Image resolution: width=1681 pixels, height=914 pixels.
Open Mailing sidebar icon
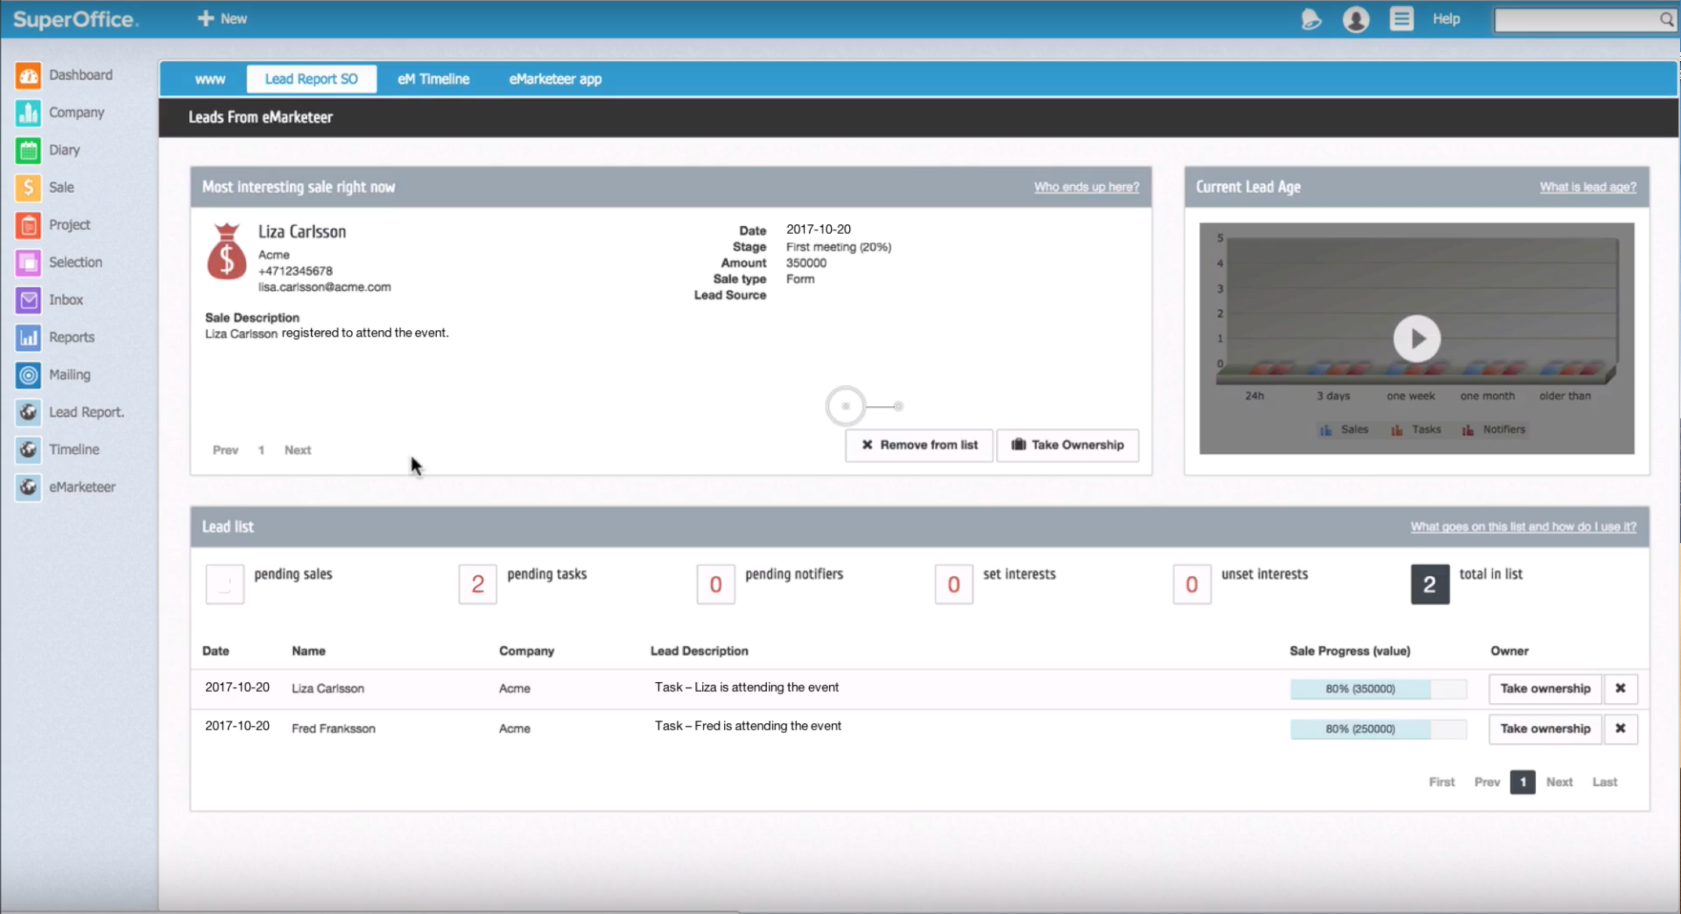pos(28,375)
